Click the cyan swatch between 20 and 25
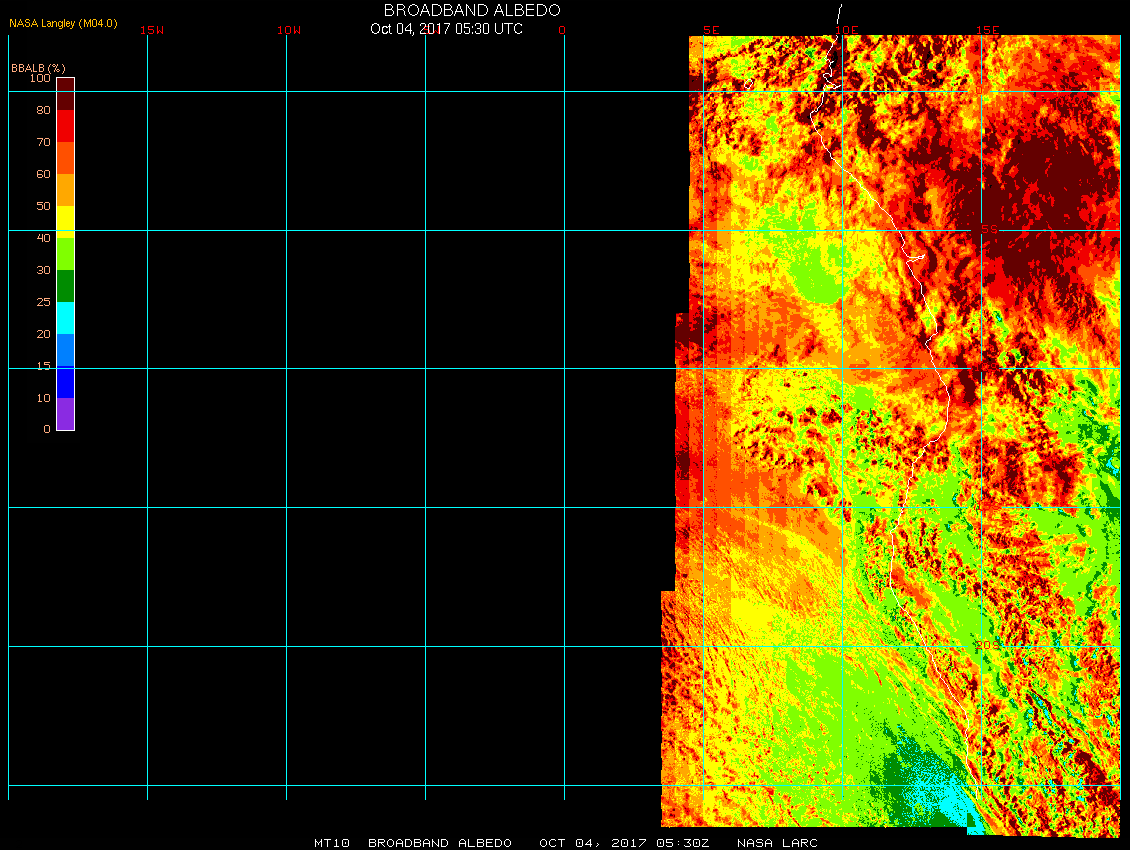The height and width of the screenshot is (850, 1130). (66, 318)
